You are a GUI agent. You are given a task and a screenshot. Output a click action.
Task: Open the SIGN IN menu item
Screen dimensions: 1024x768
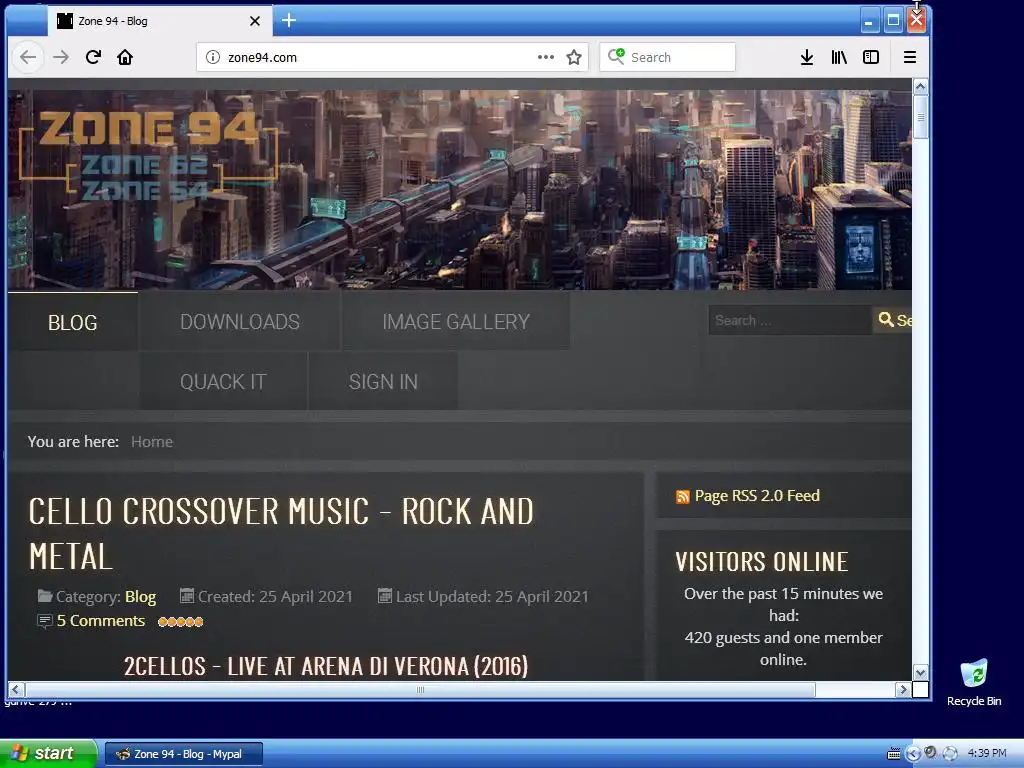click(x=383, y=382)
